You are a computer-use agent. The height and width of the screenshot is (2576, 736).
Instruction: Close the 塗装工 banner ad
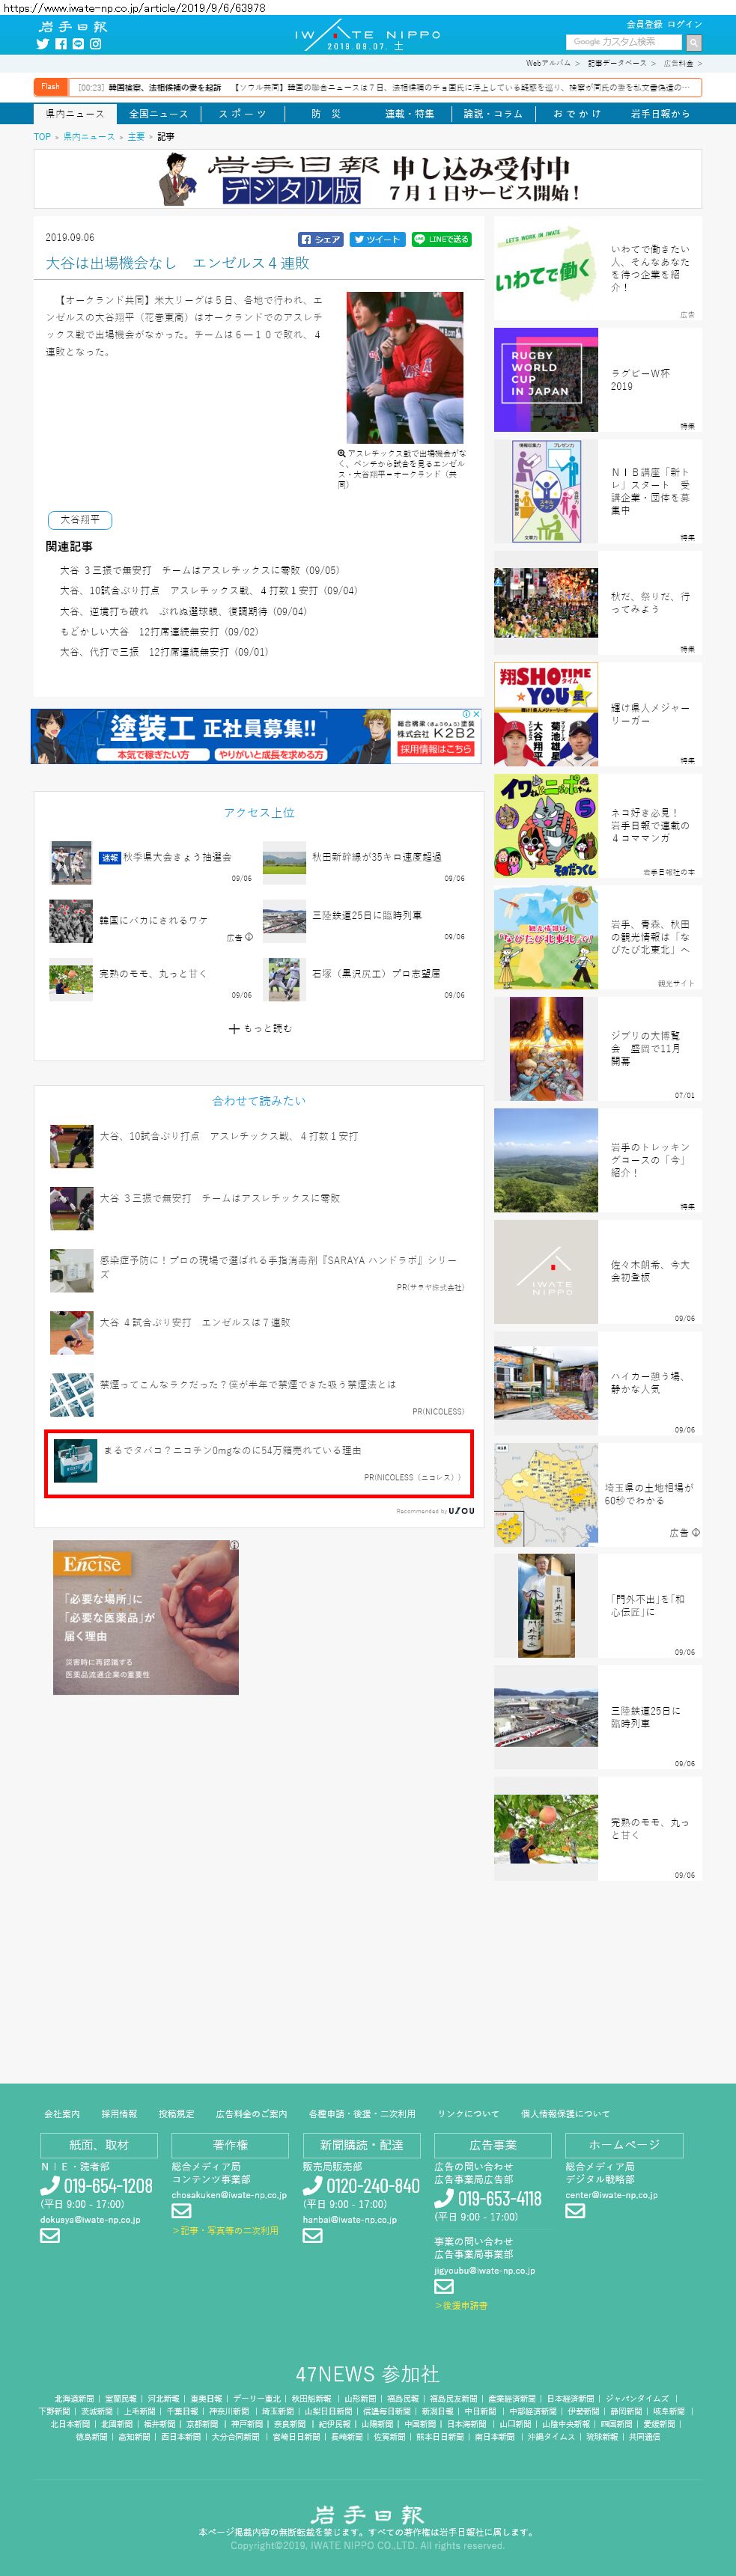coord(476,714)
